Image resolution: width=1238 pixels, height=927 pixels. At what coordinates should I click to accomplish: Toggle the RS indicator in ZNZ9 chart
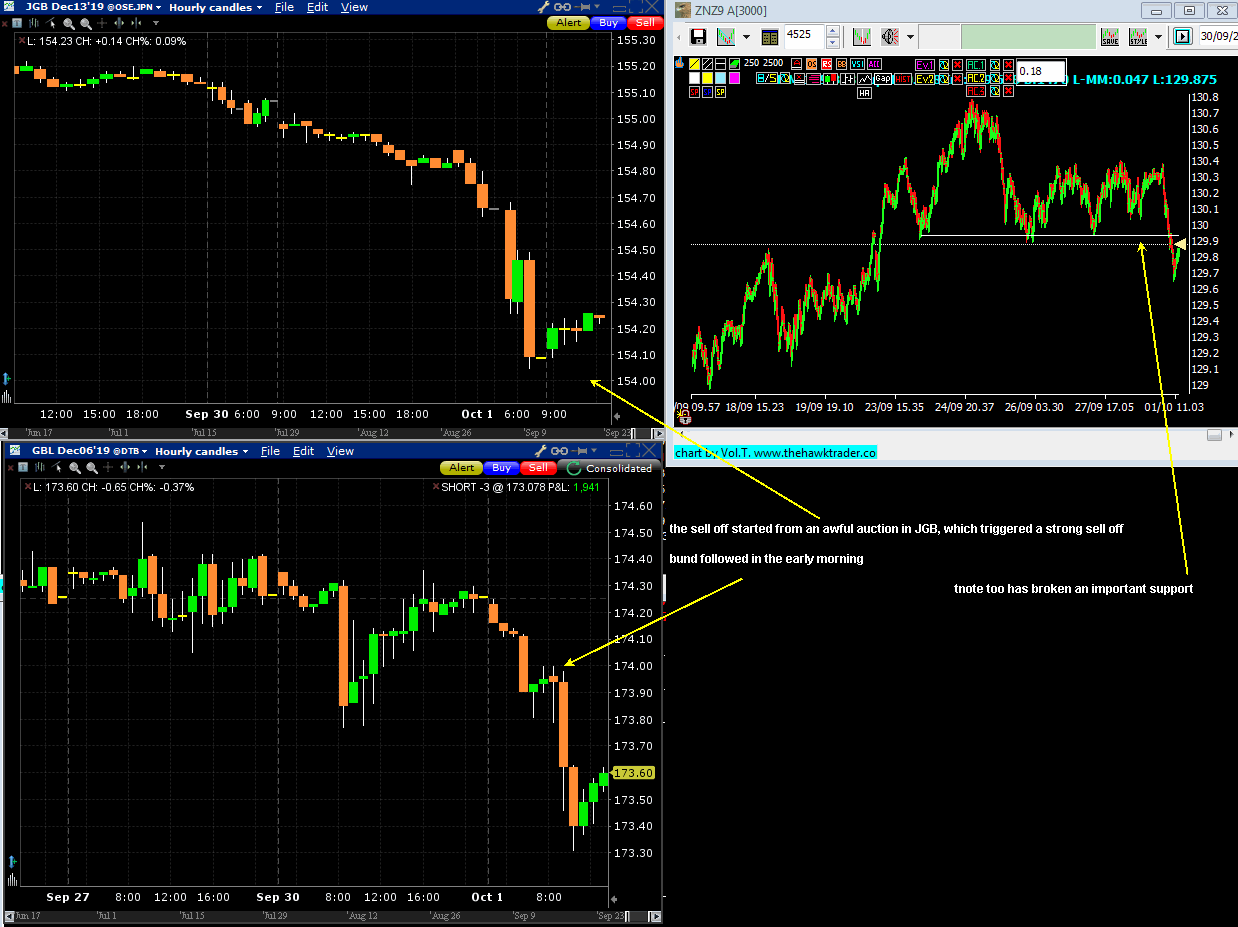[x=827, y=64]
